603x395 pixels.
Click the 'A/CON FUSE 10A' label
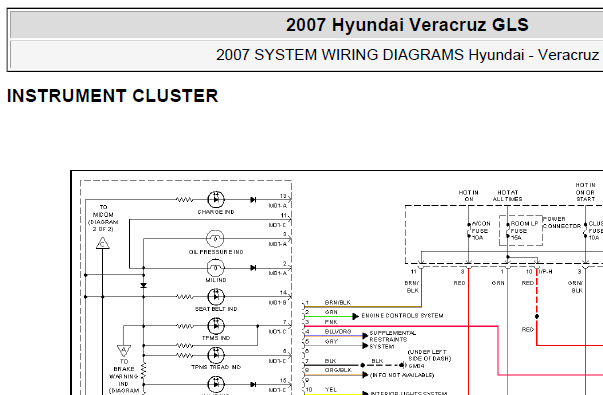(x=481, y=231)
